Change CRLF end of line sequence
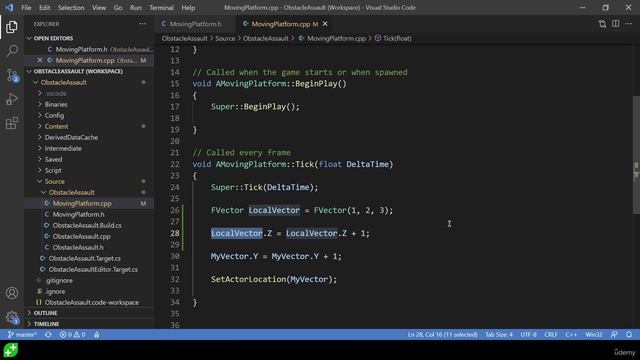640x360 pixels. point(550,334)
